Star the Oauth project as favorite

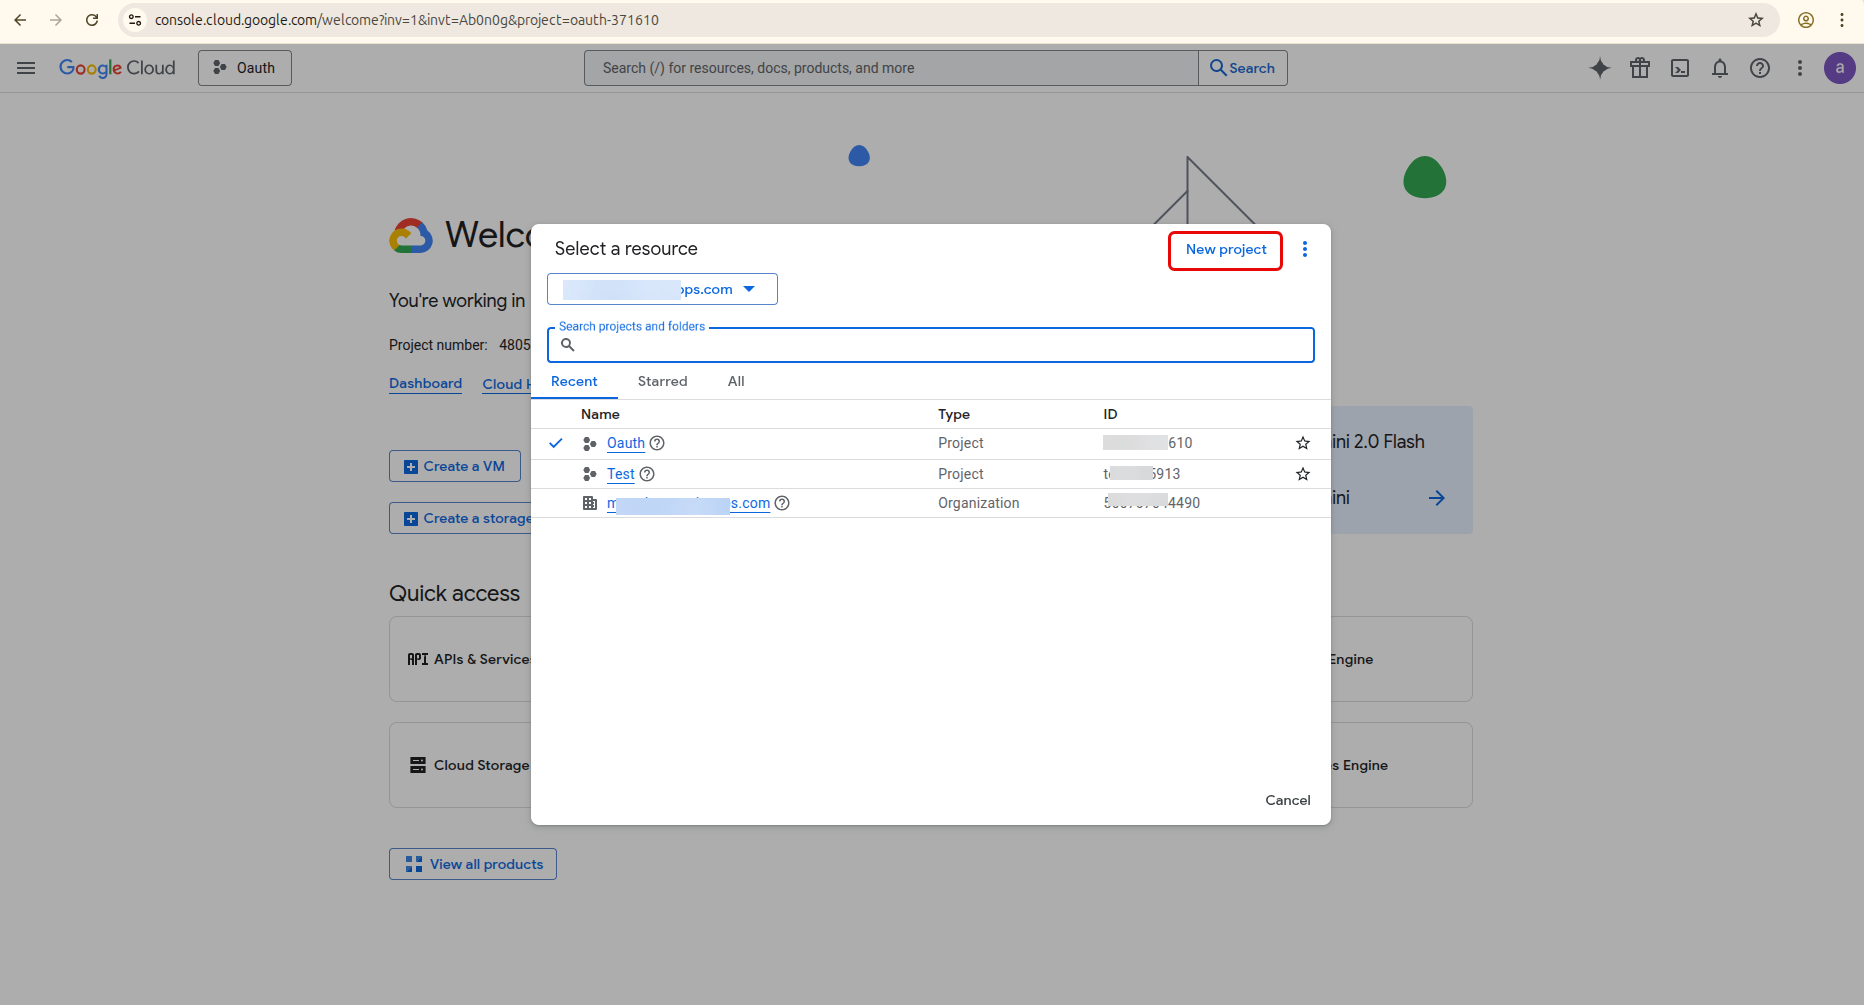point(1302,443)
